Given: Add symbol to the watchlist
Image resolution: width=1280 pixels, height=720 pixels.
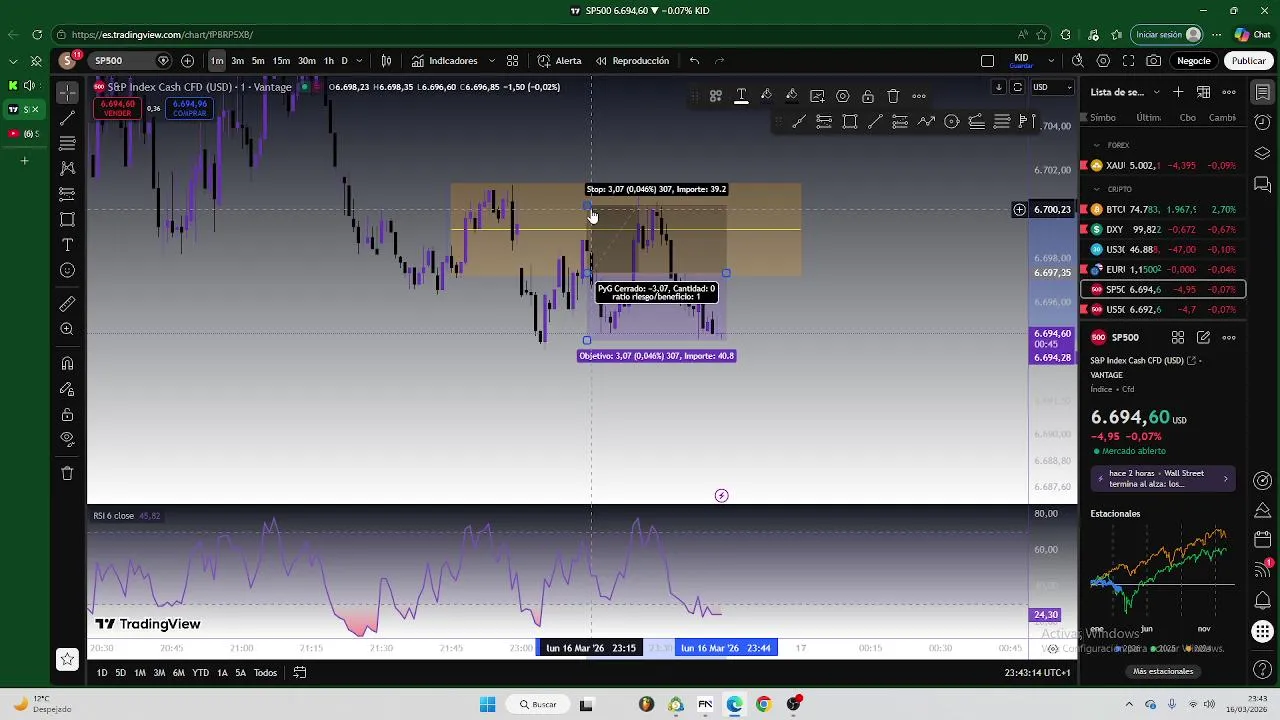Looking at the screenshot, I should (1178, 92).
